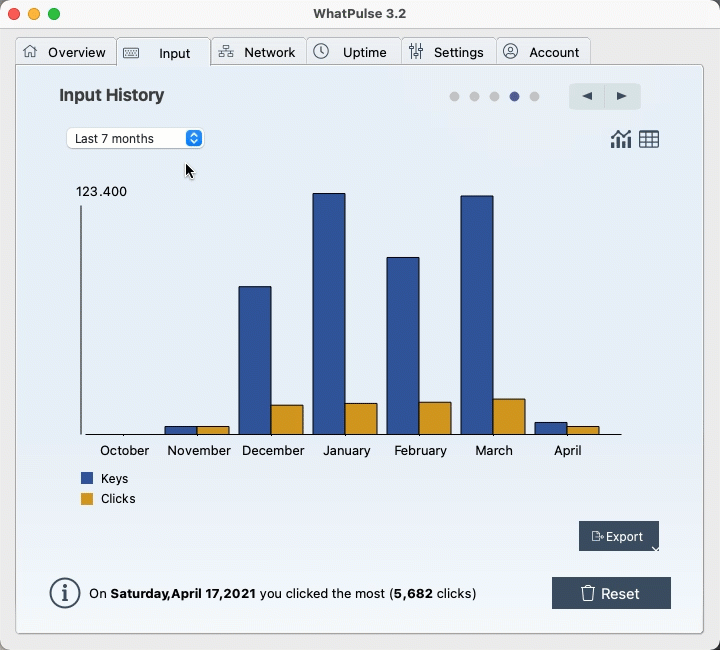Select the first page indicator dot
This screenshot has height=650, width=720.
click(454, 97)
